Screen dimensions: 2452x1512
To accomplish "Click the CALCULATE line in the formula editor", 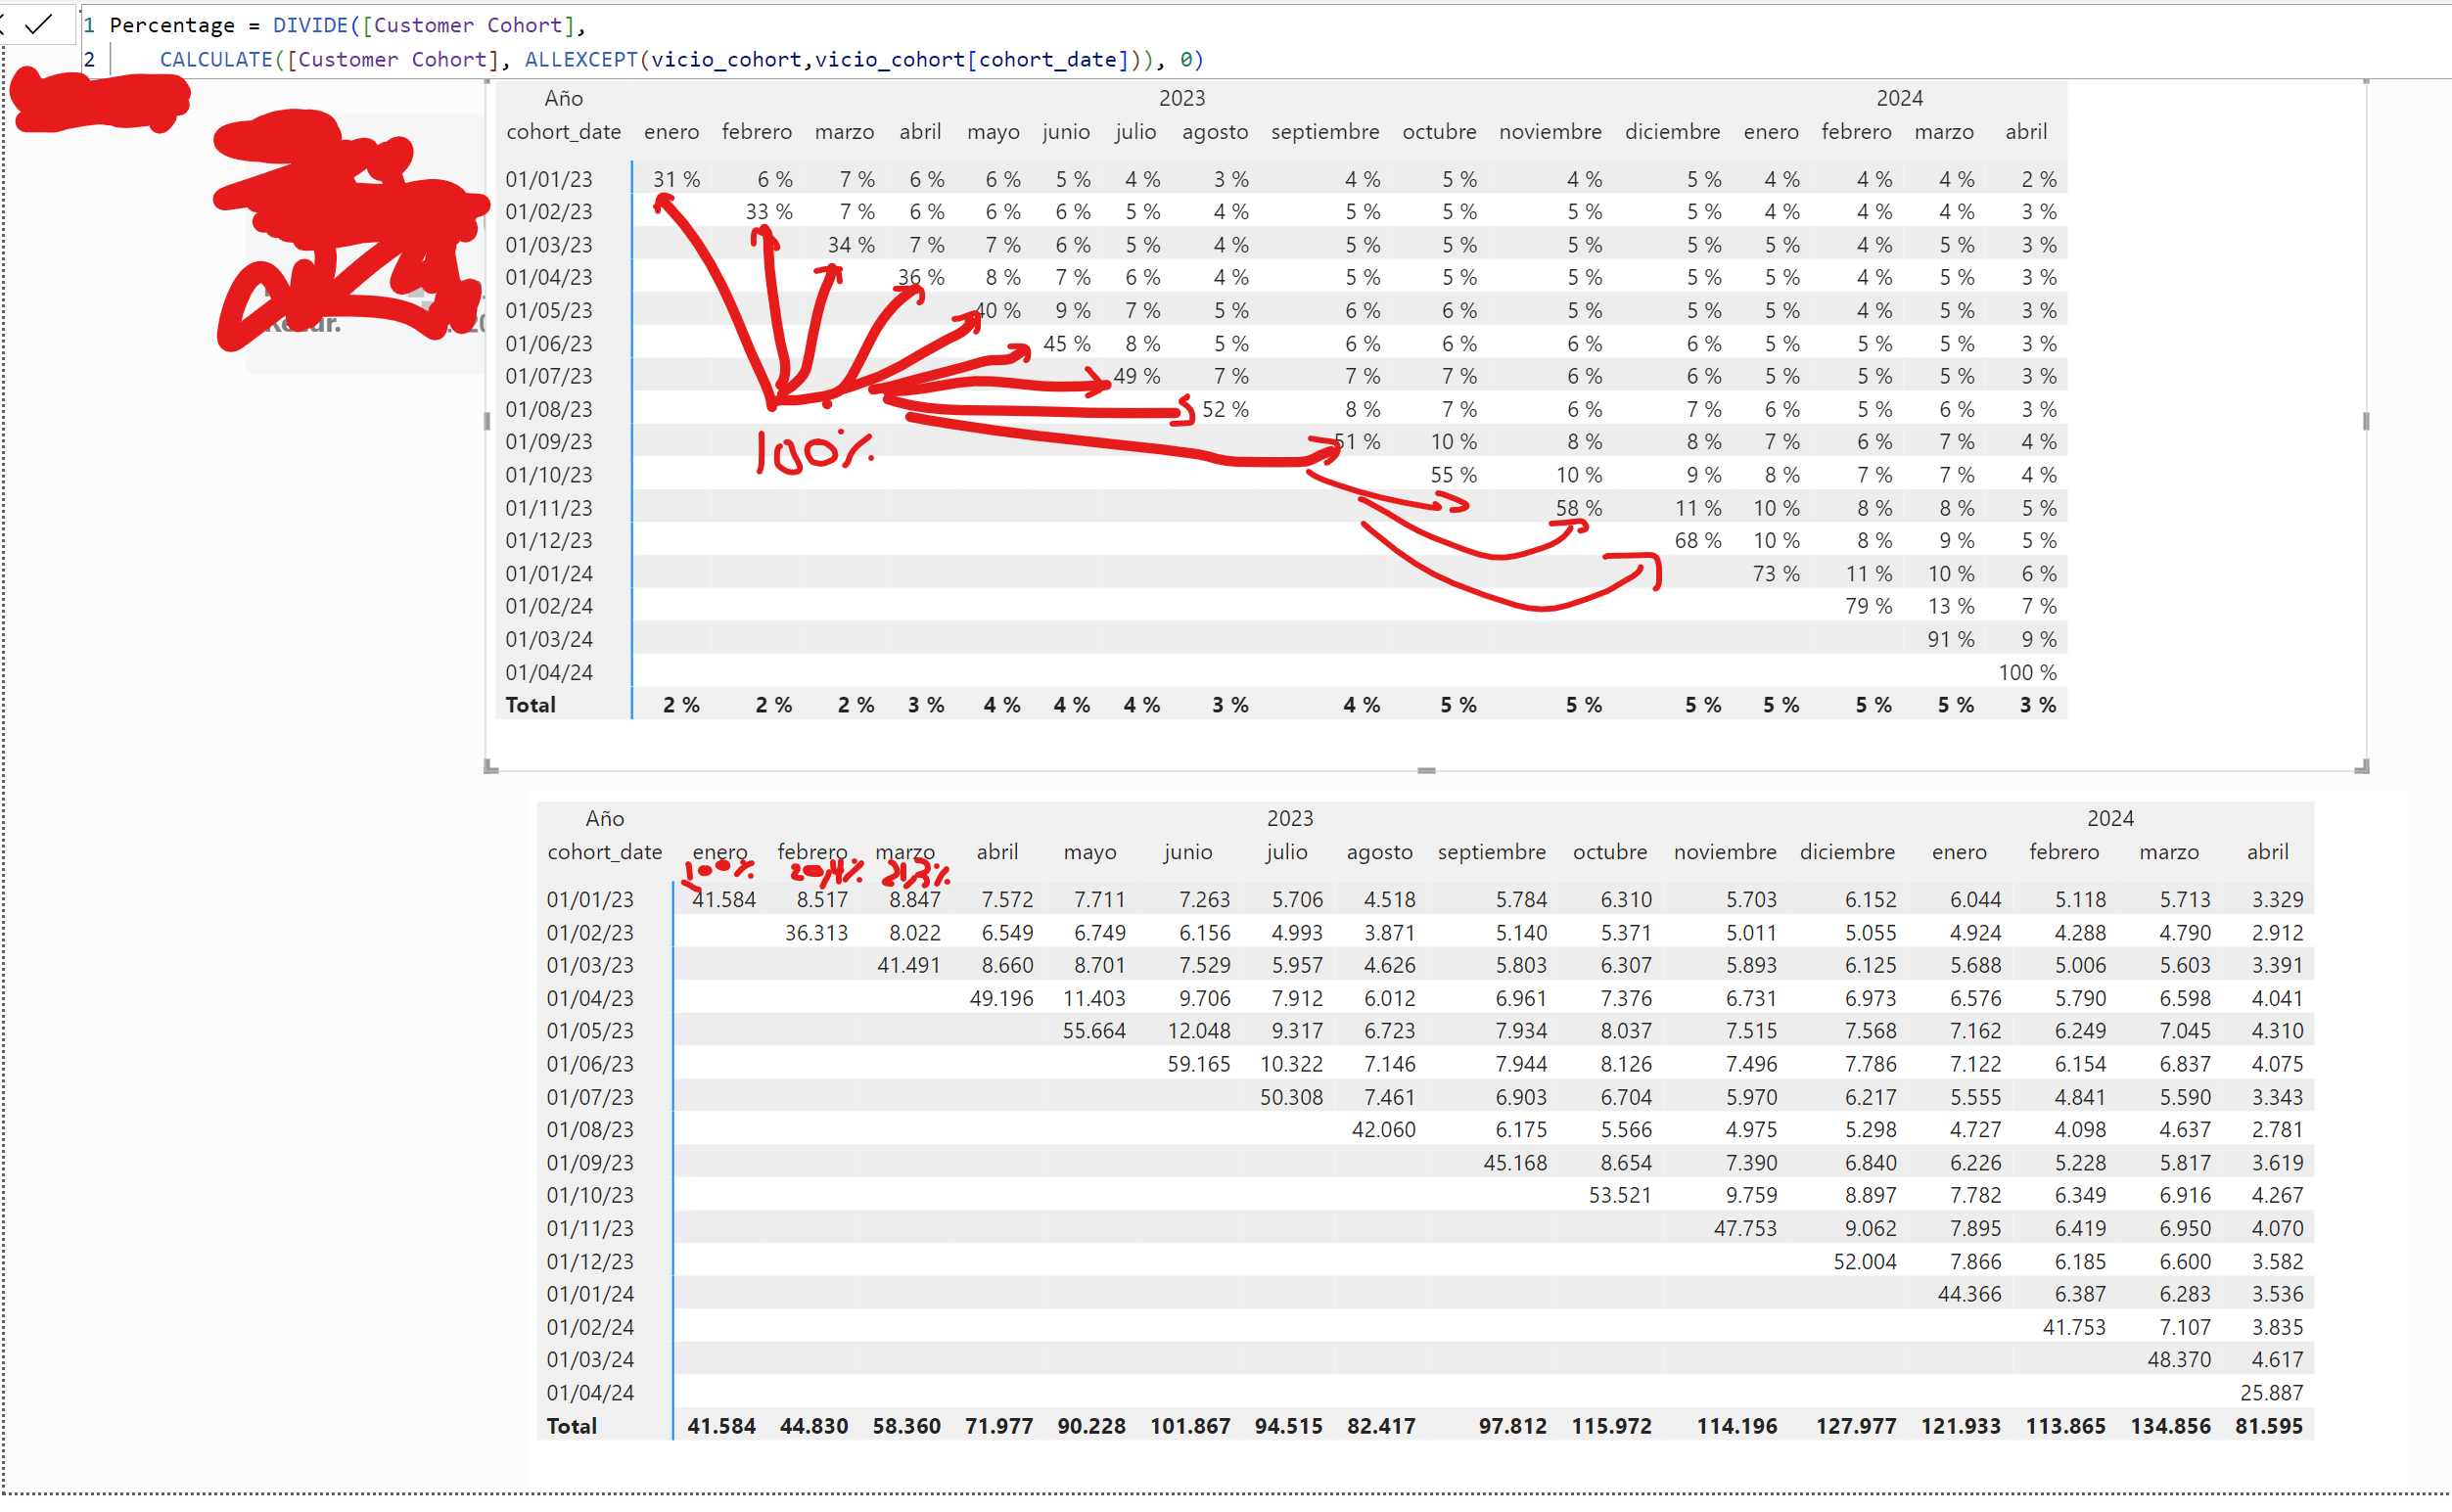I will [681, 59].
